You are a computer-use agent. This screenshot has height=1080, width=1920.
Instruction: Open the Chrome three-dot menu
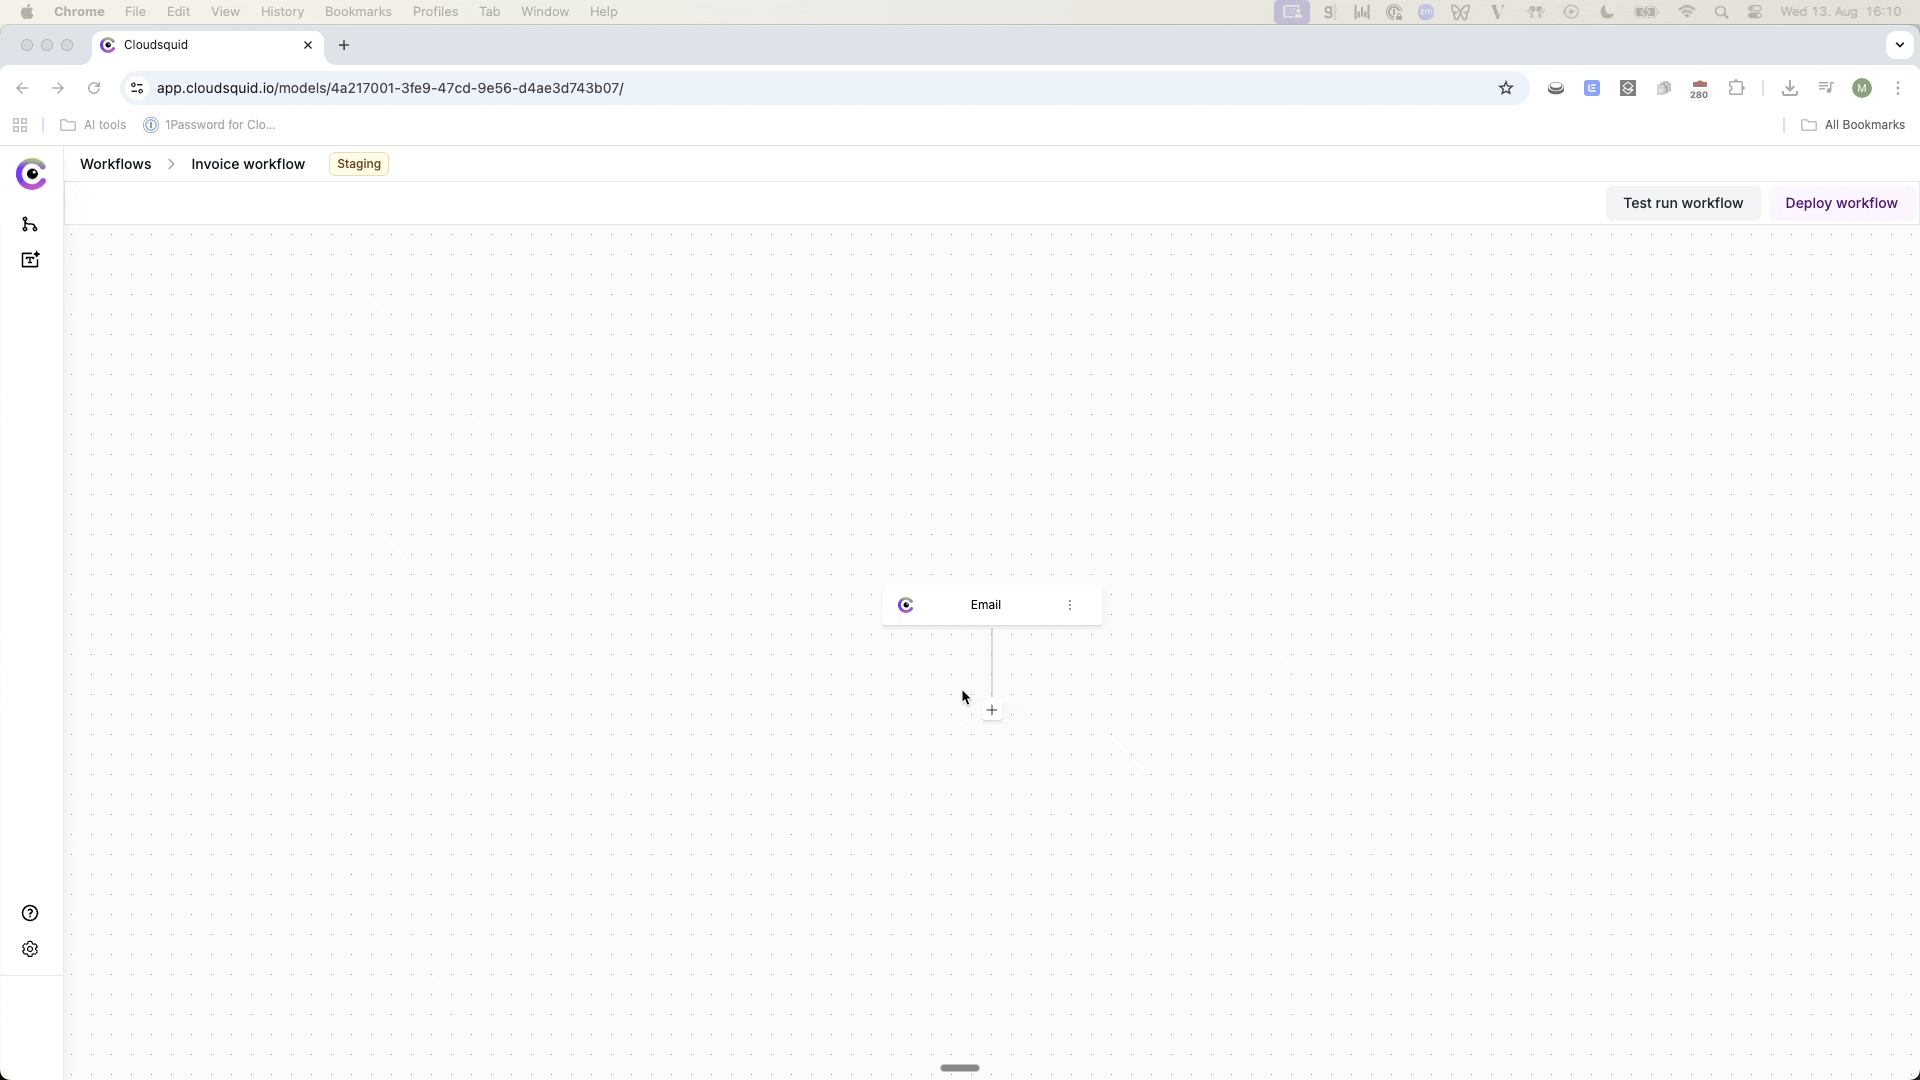click(1898, 88)
